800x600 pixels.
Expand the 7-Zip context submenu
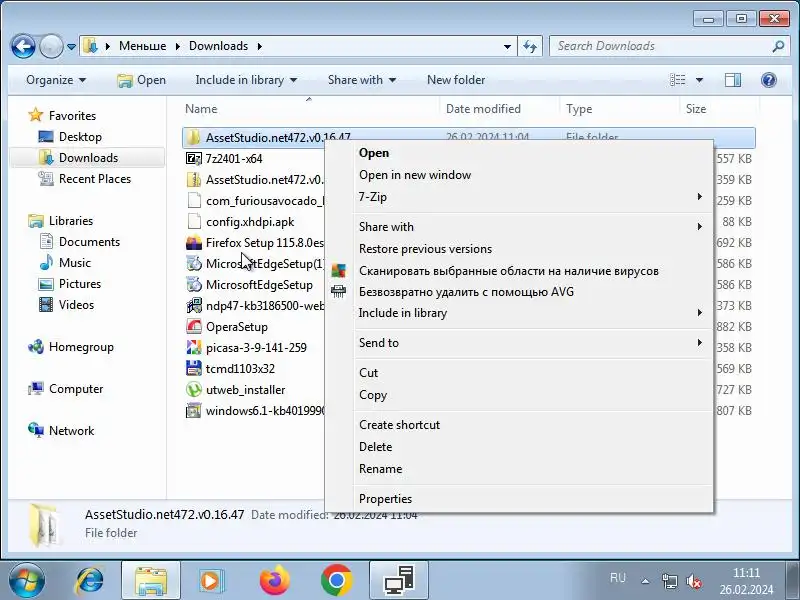519,197
